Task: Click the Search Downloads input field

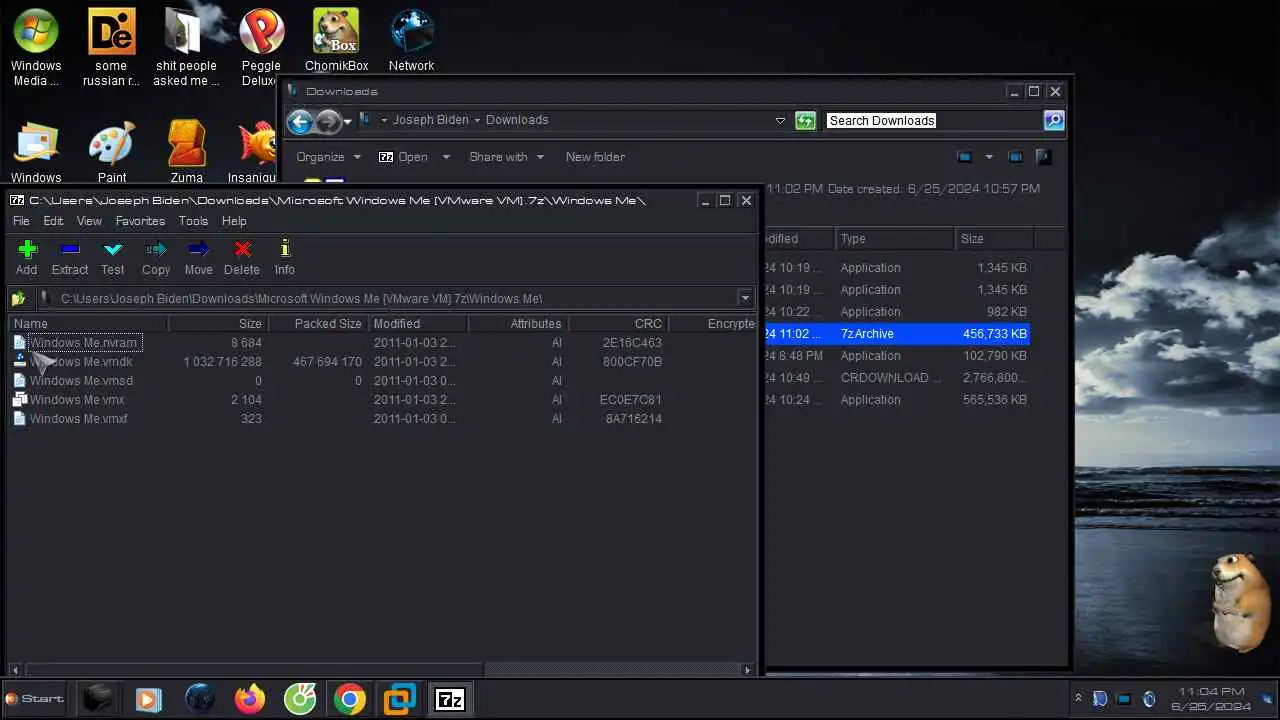Action: coord(933,120)
